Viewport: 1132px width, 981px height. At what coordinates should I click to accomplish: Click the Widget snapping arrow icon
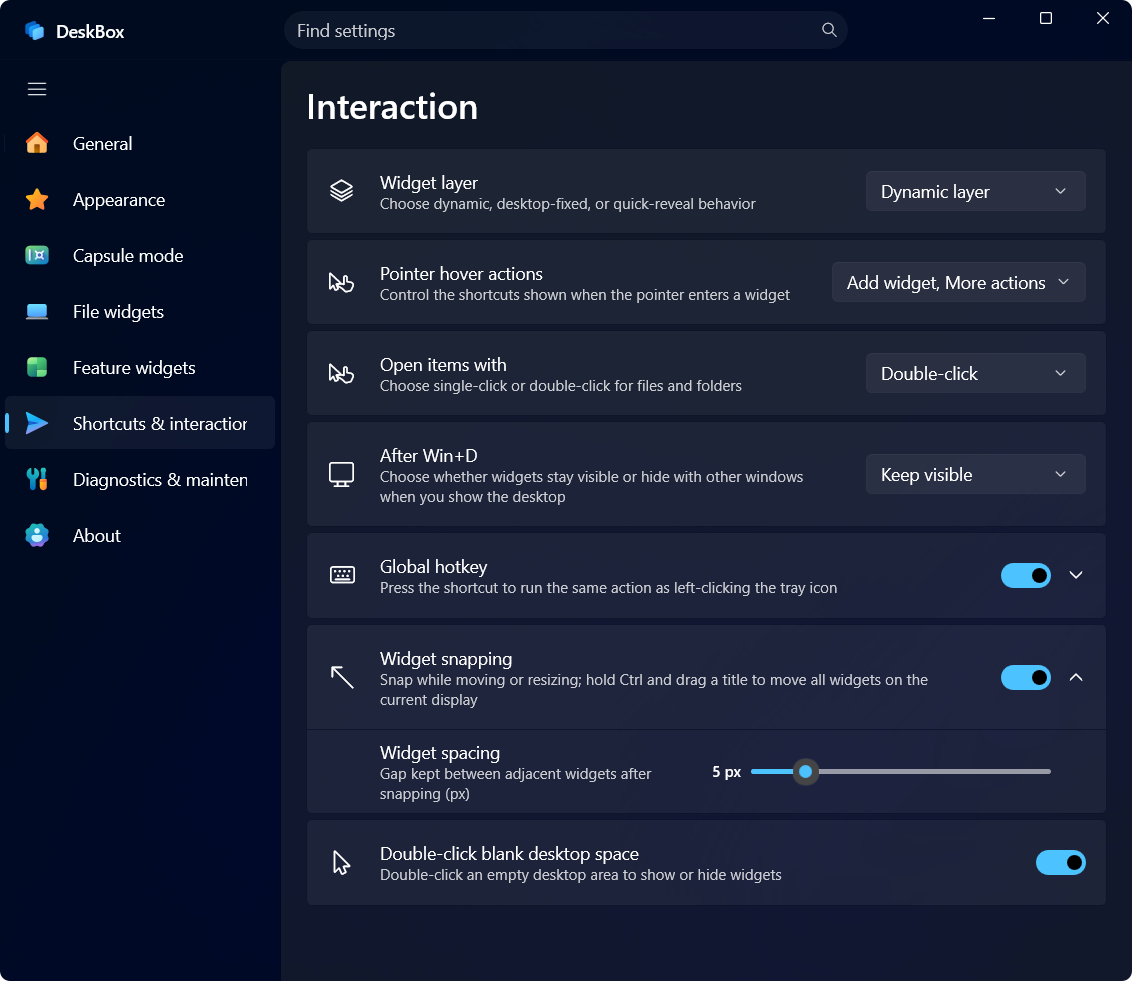coord(342,677)
